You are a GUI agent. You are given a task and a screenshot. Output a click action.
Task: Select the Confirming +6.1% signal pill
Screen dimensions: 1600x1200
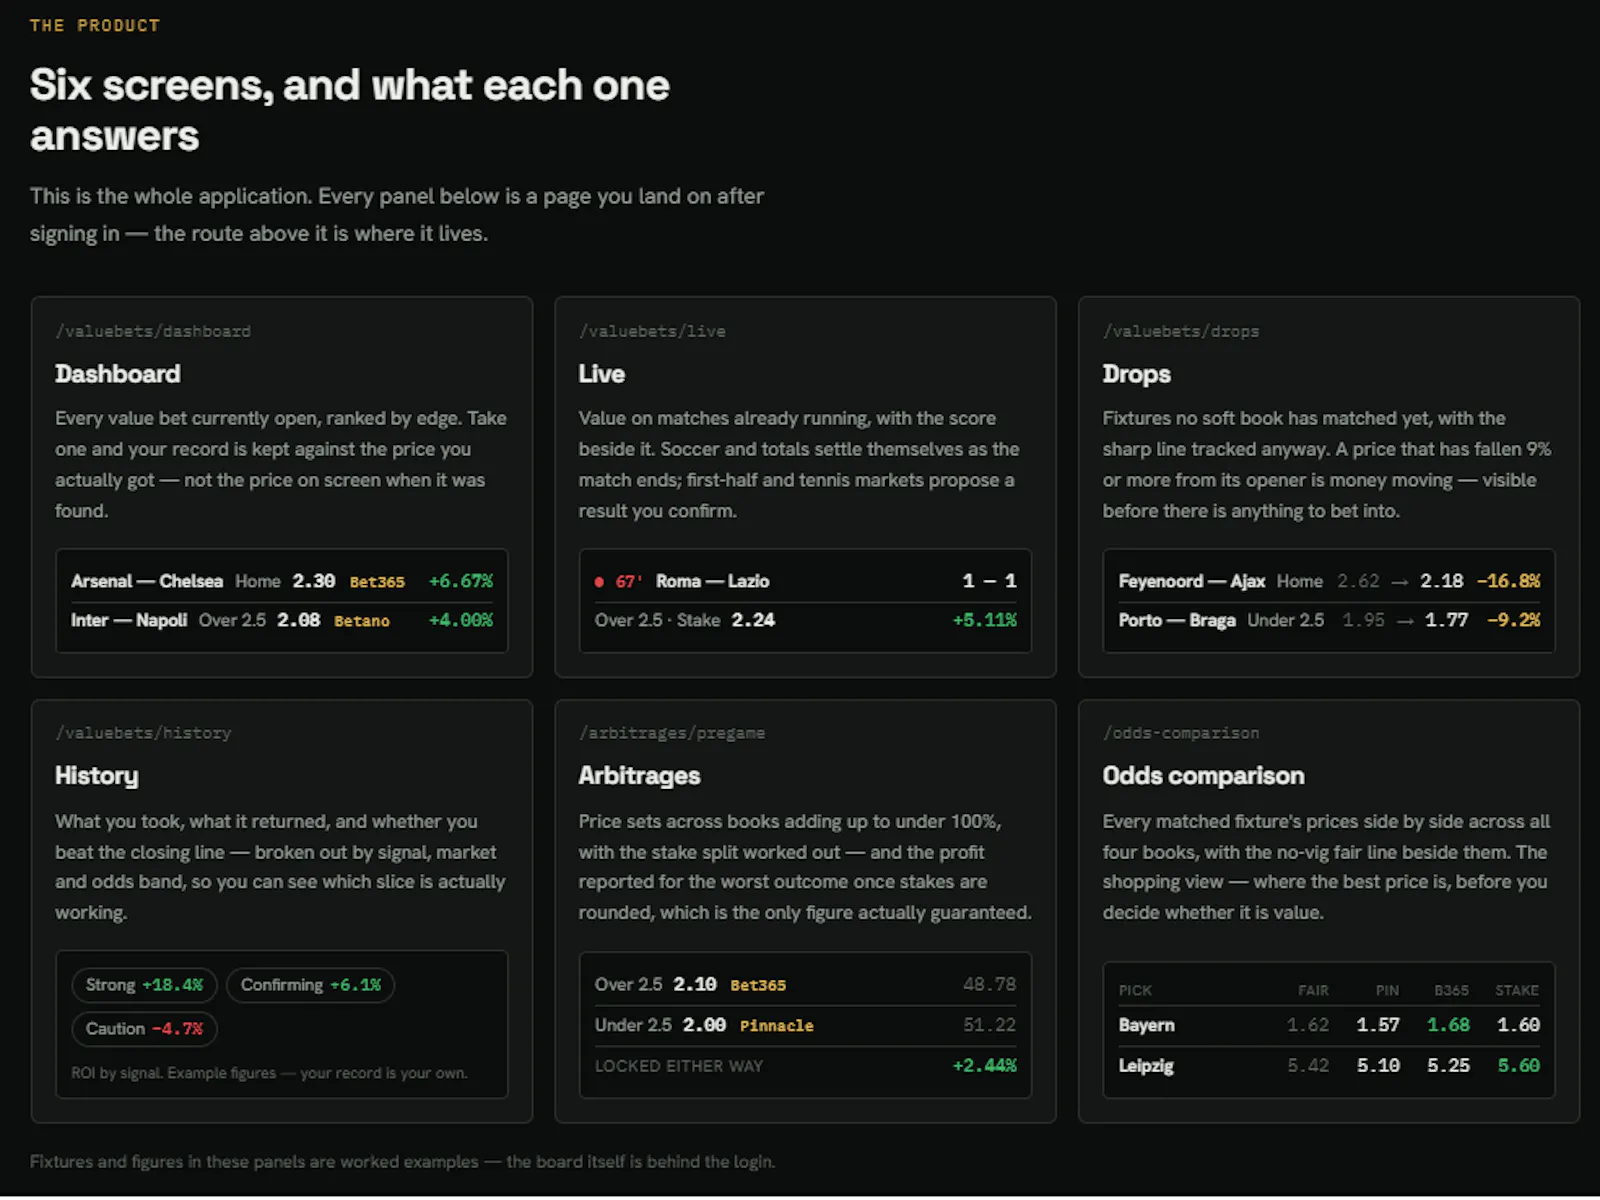[311, 985]
